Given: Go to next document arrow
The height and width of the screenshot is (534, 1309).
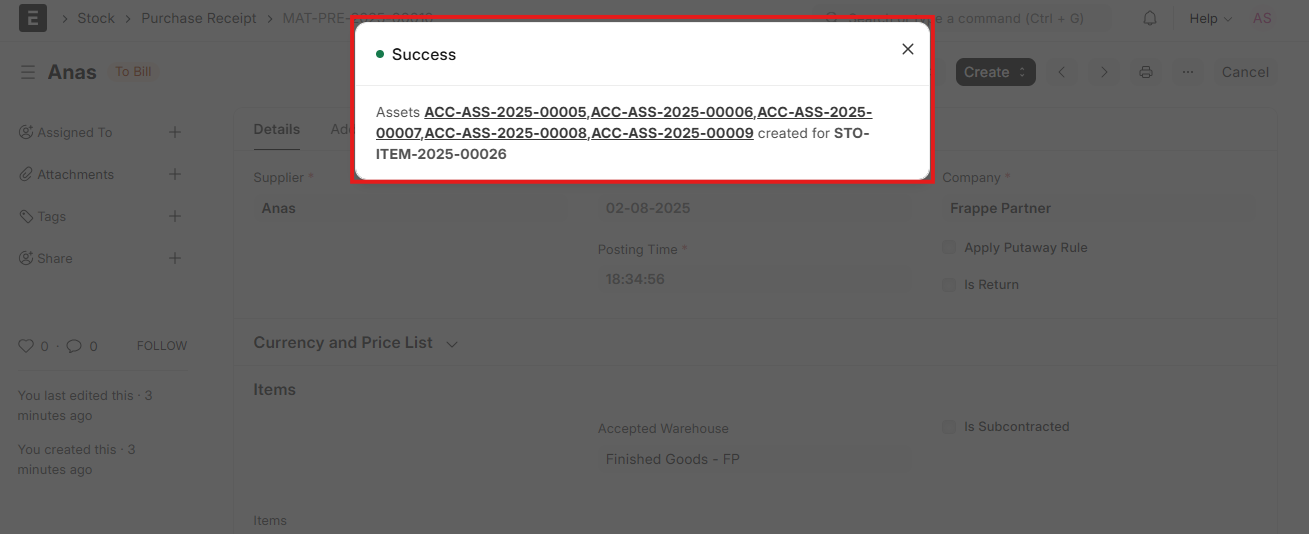Looking at the screenshot, I should [x=1104, y=72].
